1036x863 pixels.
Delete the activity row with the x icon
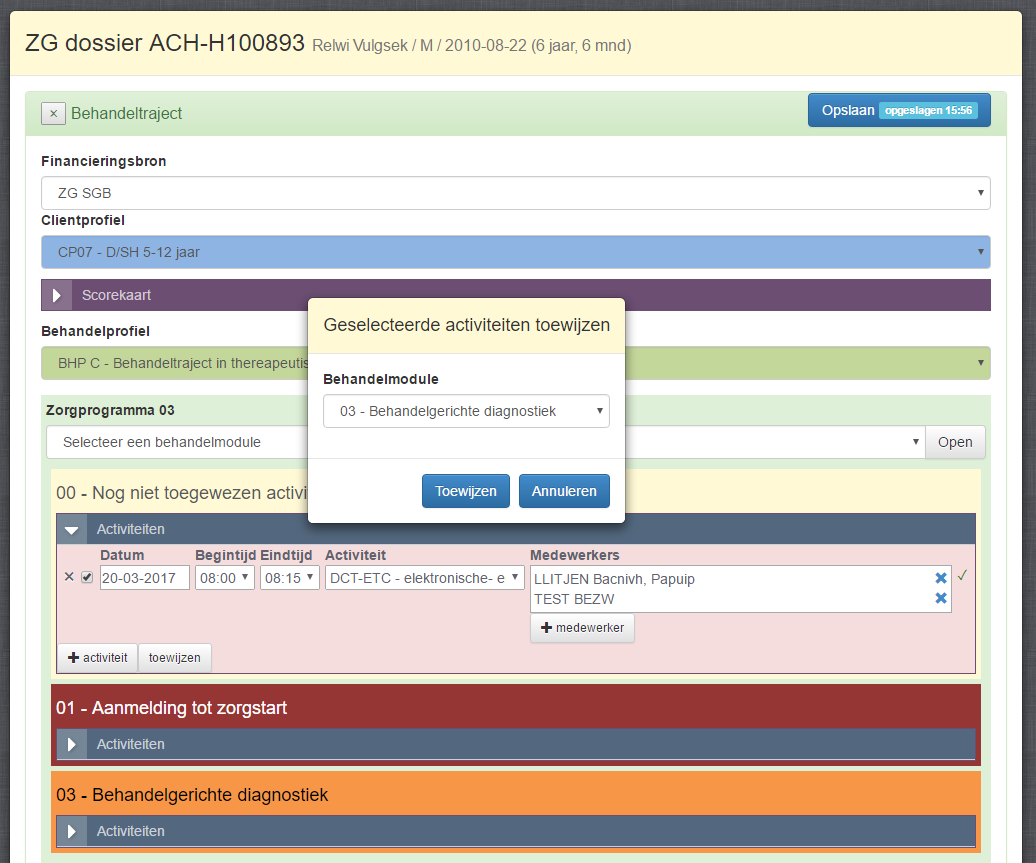coord(69,577)
